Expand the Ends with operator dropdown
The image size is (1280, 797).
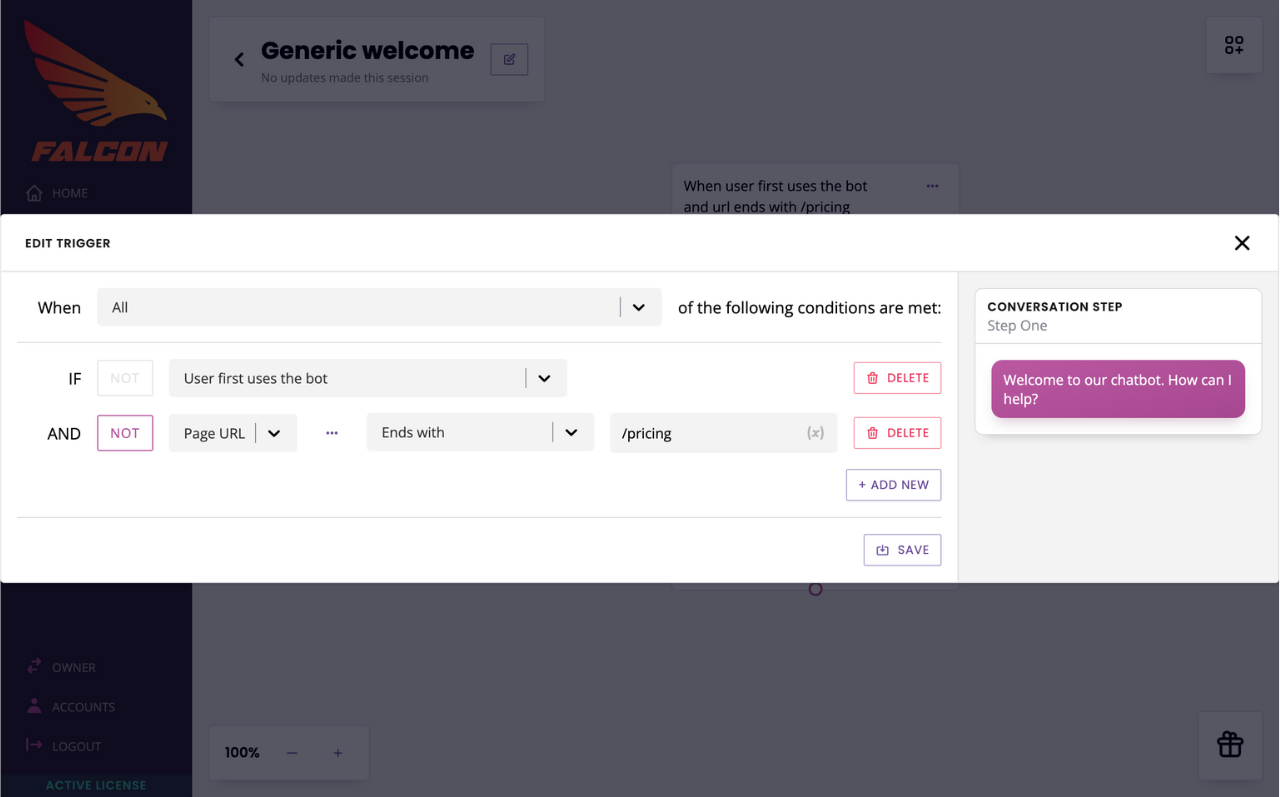(481, 432)
